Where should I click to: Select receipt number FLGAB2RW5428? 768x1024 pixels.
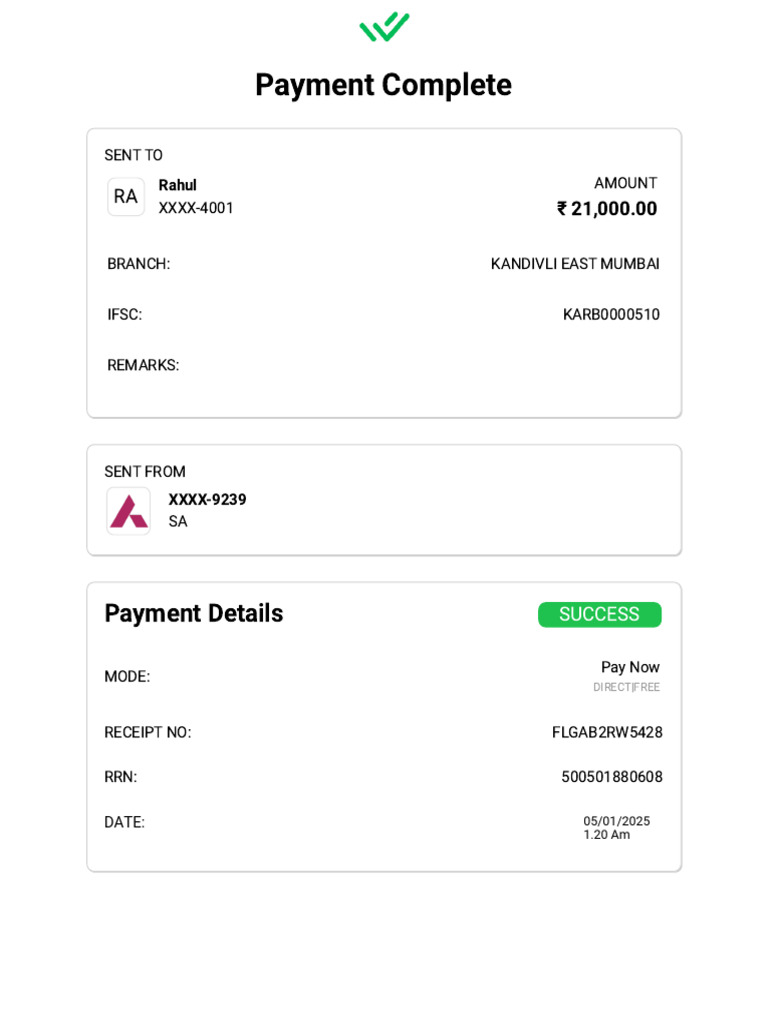tap(607, 733)
